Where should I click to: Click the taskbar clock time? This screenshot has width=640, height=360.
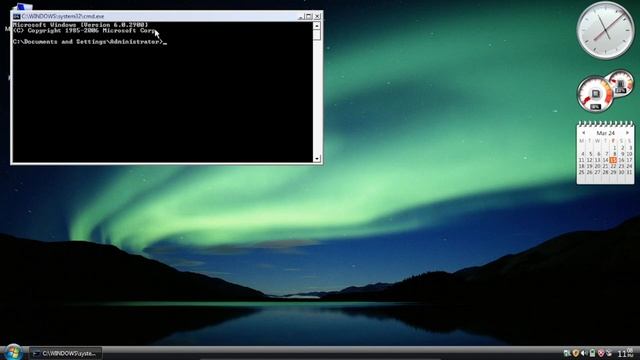[x=625, y=353]
